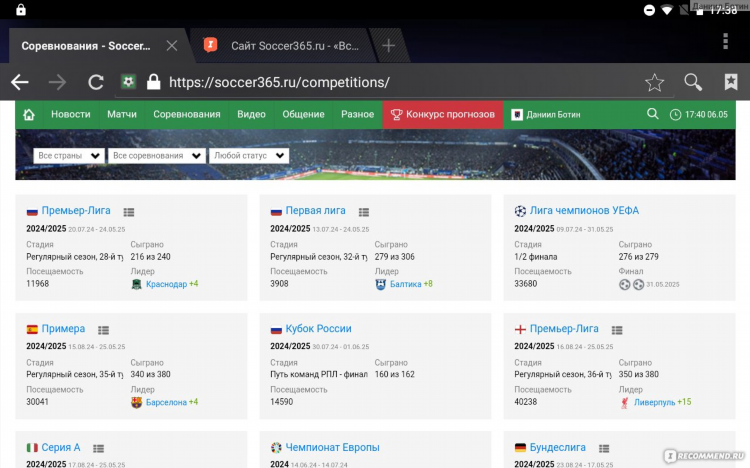Open the Ливерпуль leader link
This screenshot has height=468, width=750.
[x=655, y=402]
